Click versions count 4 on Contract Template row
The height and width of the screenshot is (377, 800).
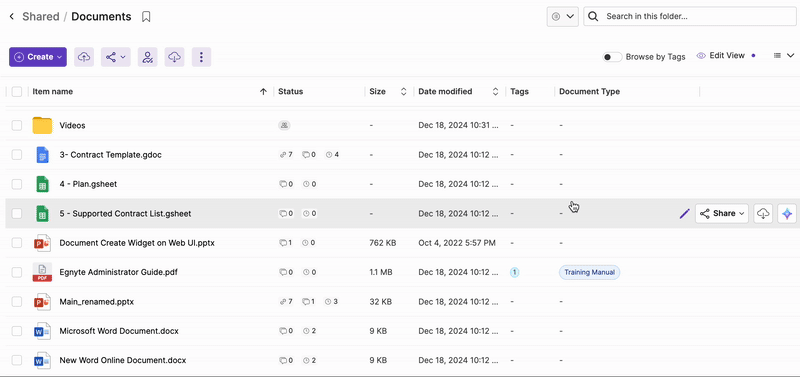coord(333,155)
